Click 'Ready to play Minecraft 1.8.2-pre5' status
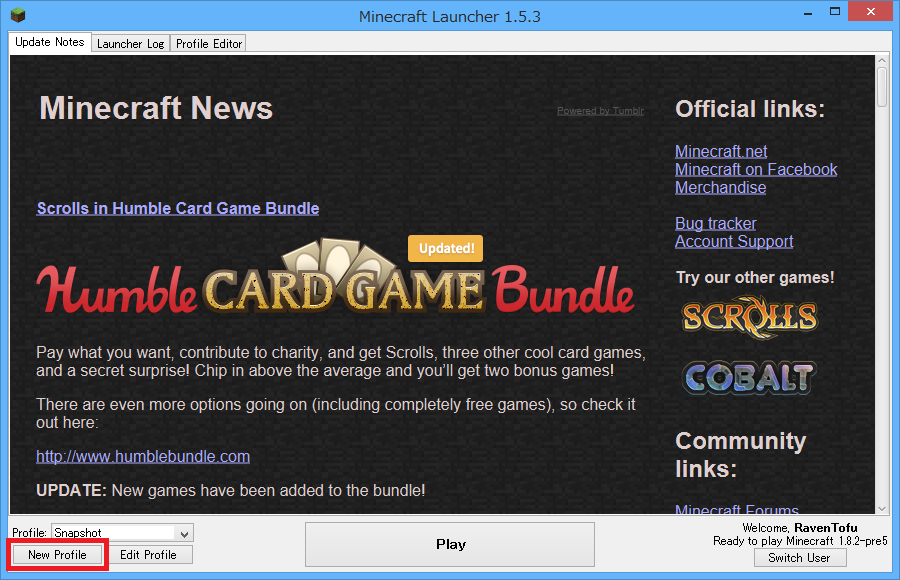Screen dimensions: 900x580 (800, 541)
